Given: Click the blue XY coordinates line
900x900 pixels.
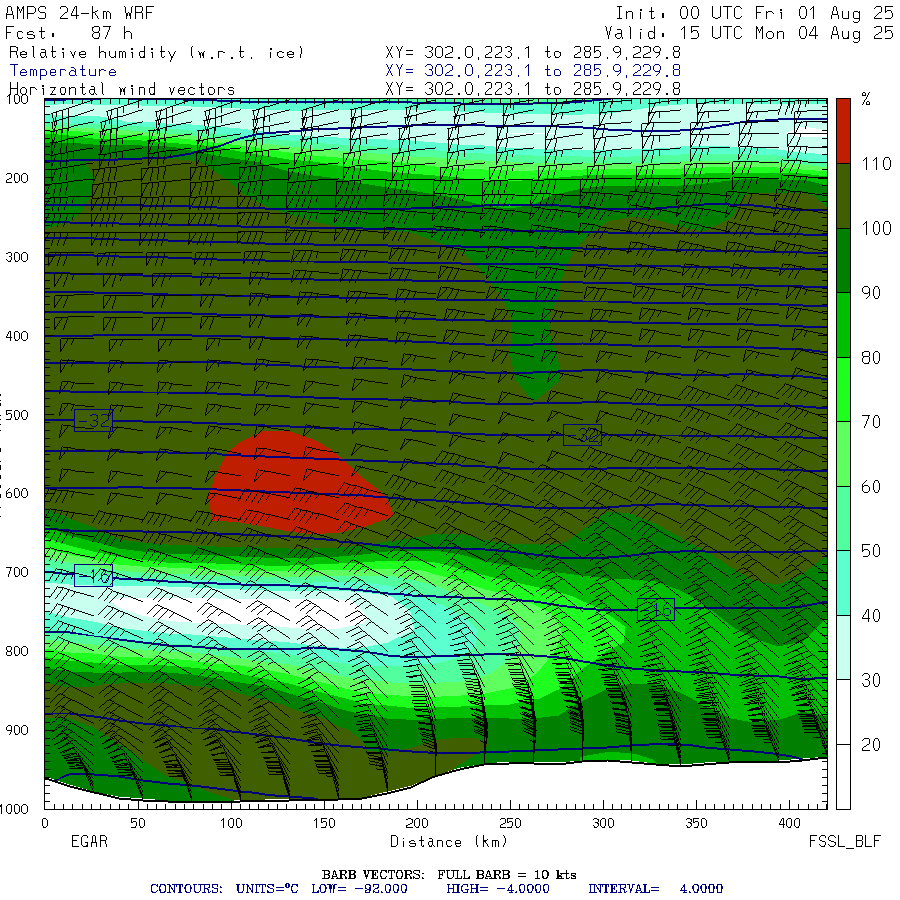Looking at the screenshot, I should (x=533, y=71).
